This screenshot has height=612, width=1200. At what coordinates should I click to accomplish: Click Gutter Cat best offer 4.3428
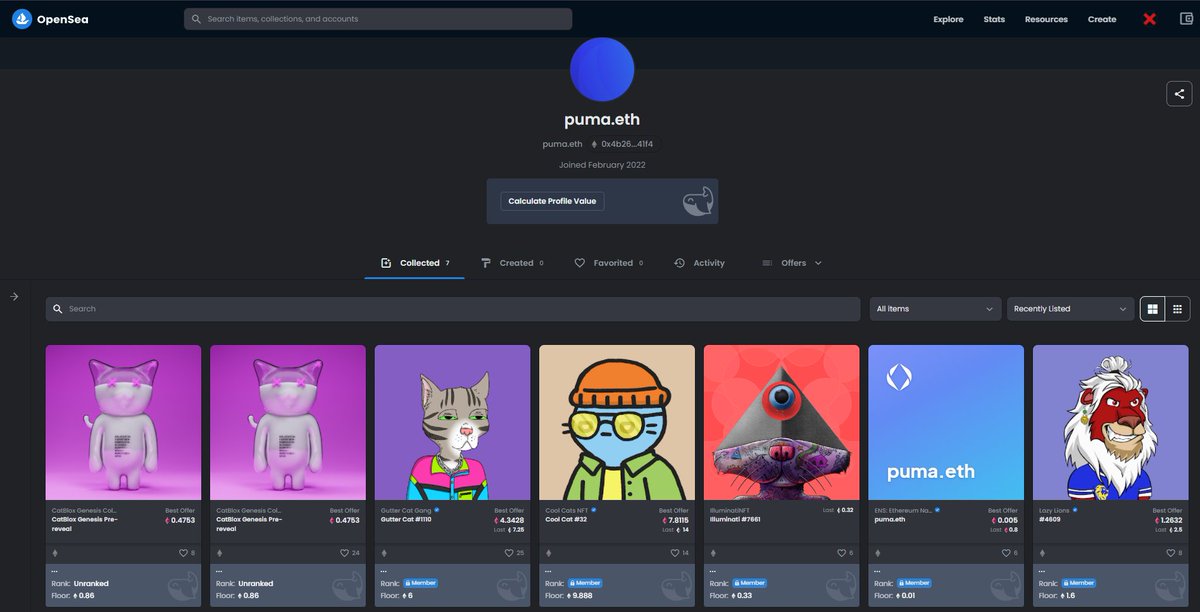[509, 520]
